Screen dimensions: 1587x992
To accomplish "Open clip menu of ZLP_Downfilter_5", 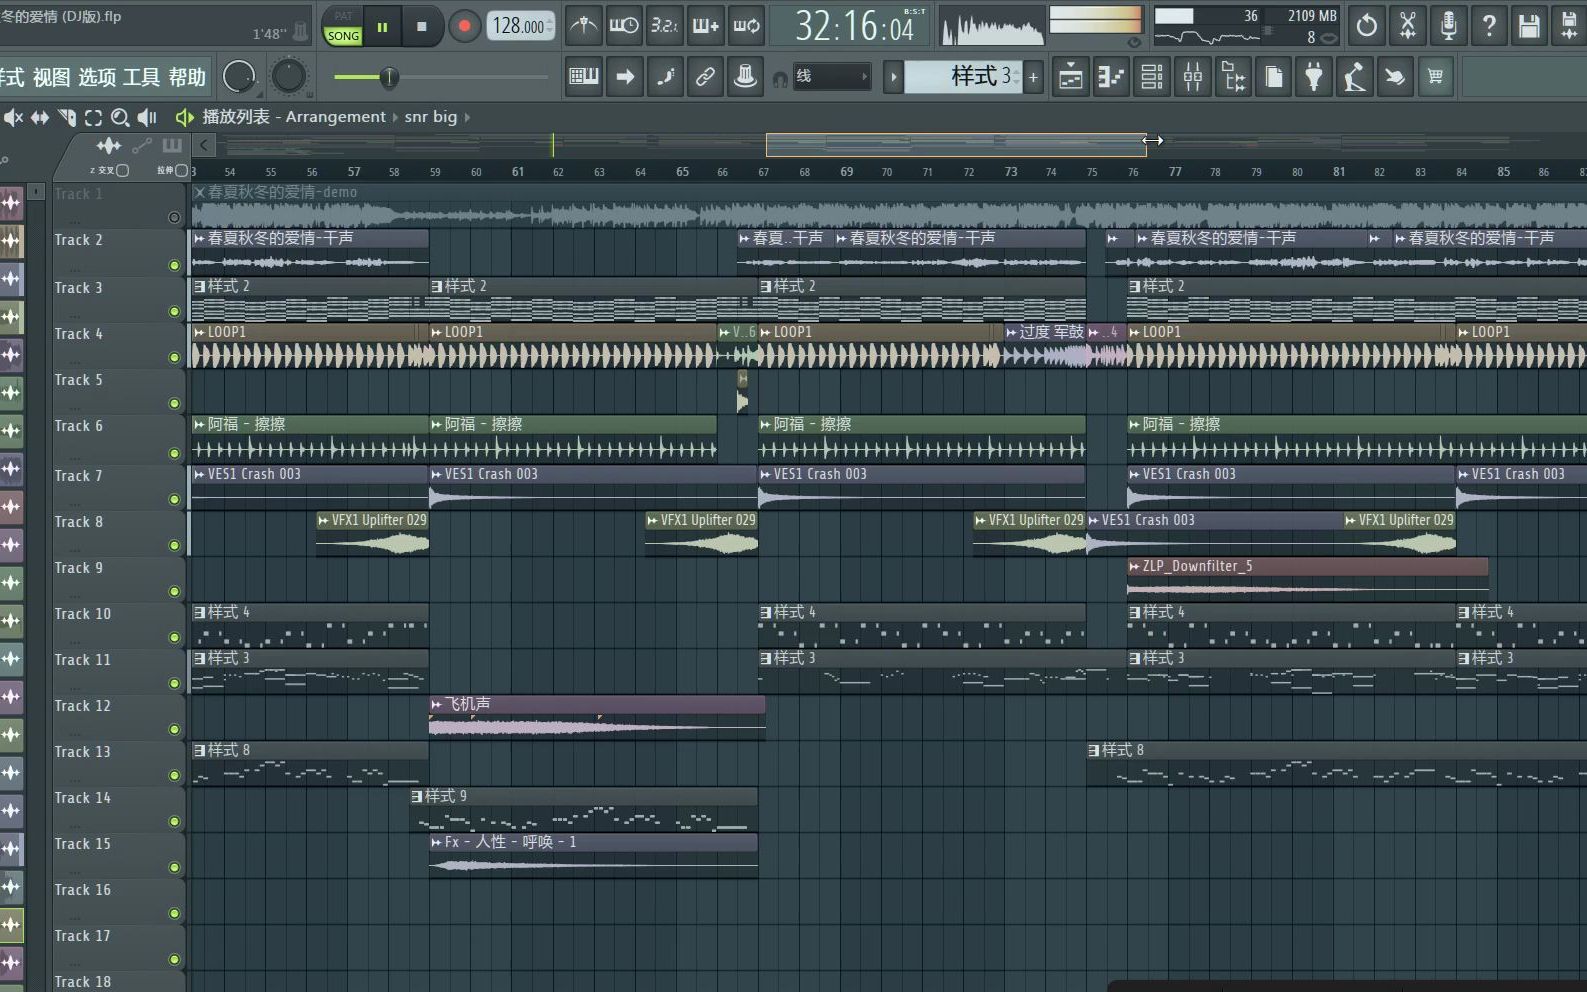I will [1134, 566].
